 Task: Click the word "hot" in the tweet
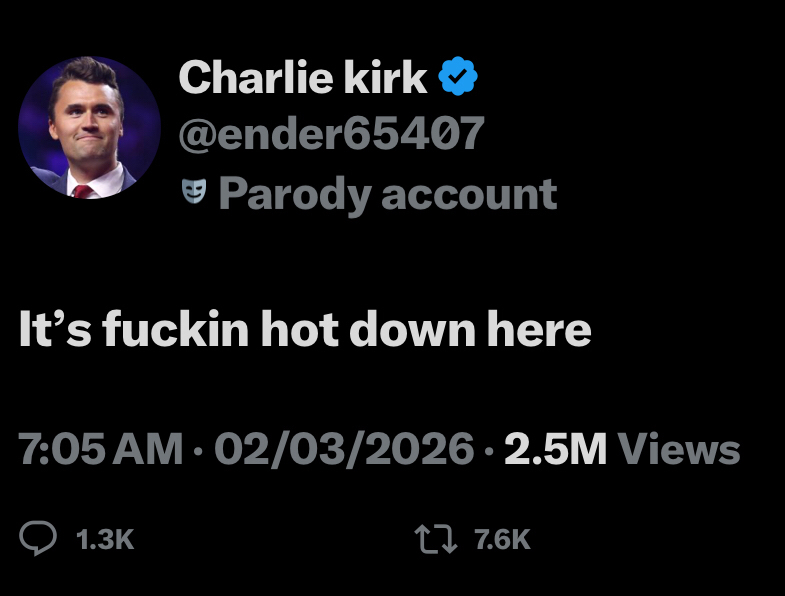pyautogui.click(x=297, y=329)
